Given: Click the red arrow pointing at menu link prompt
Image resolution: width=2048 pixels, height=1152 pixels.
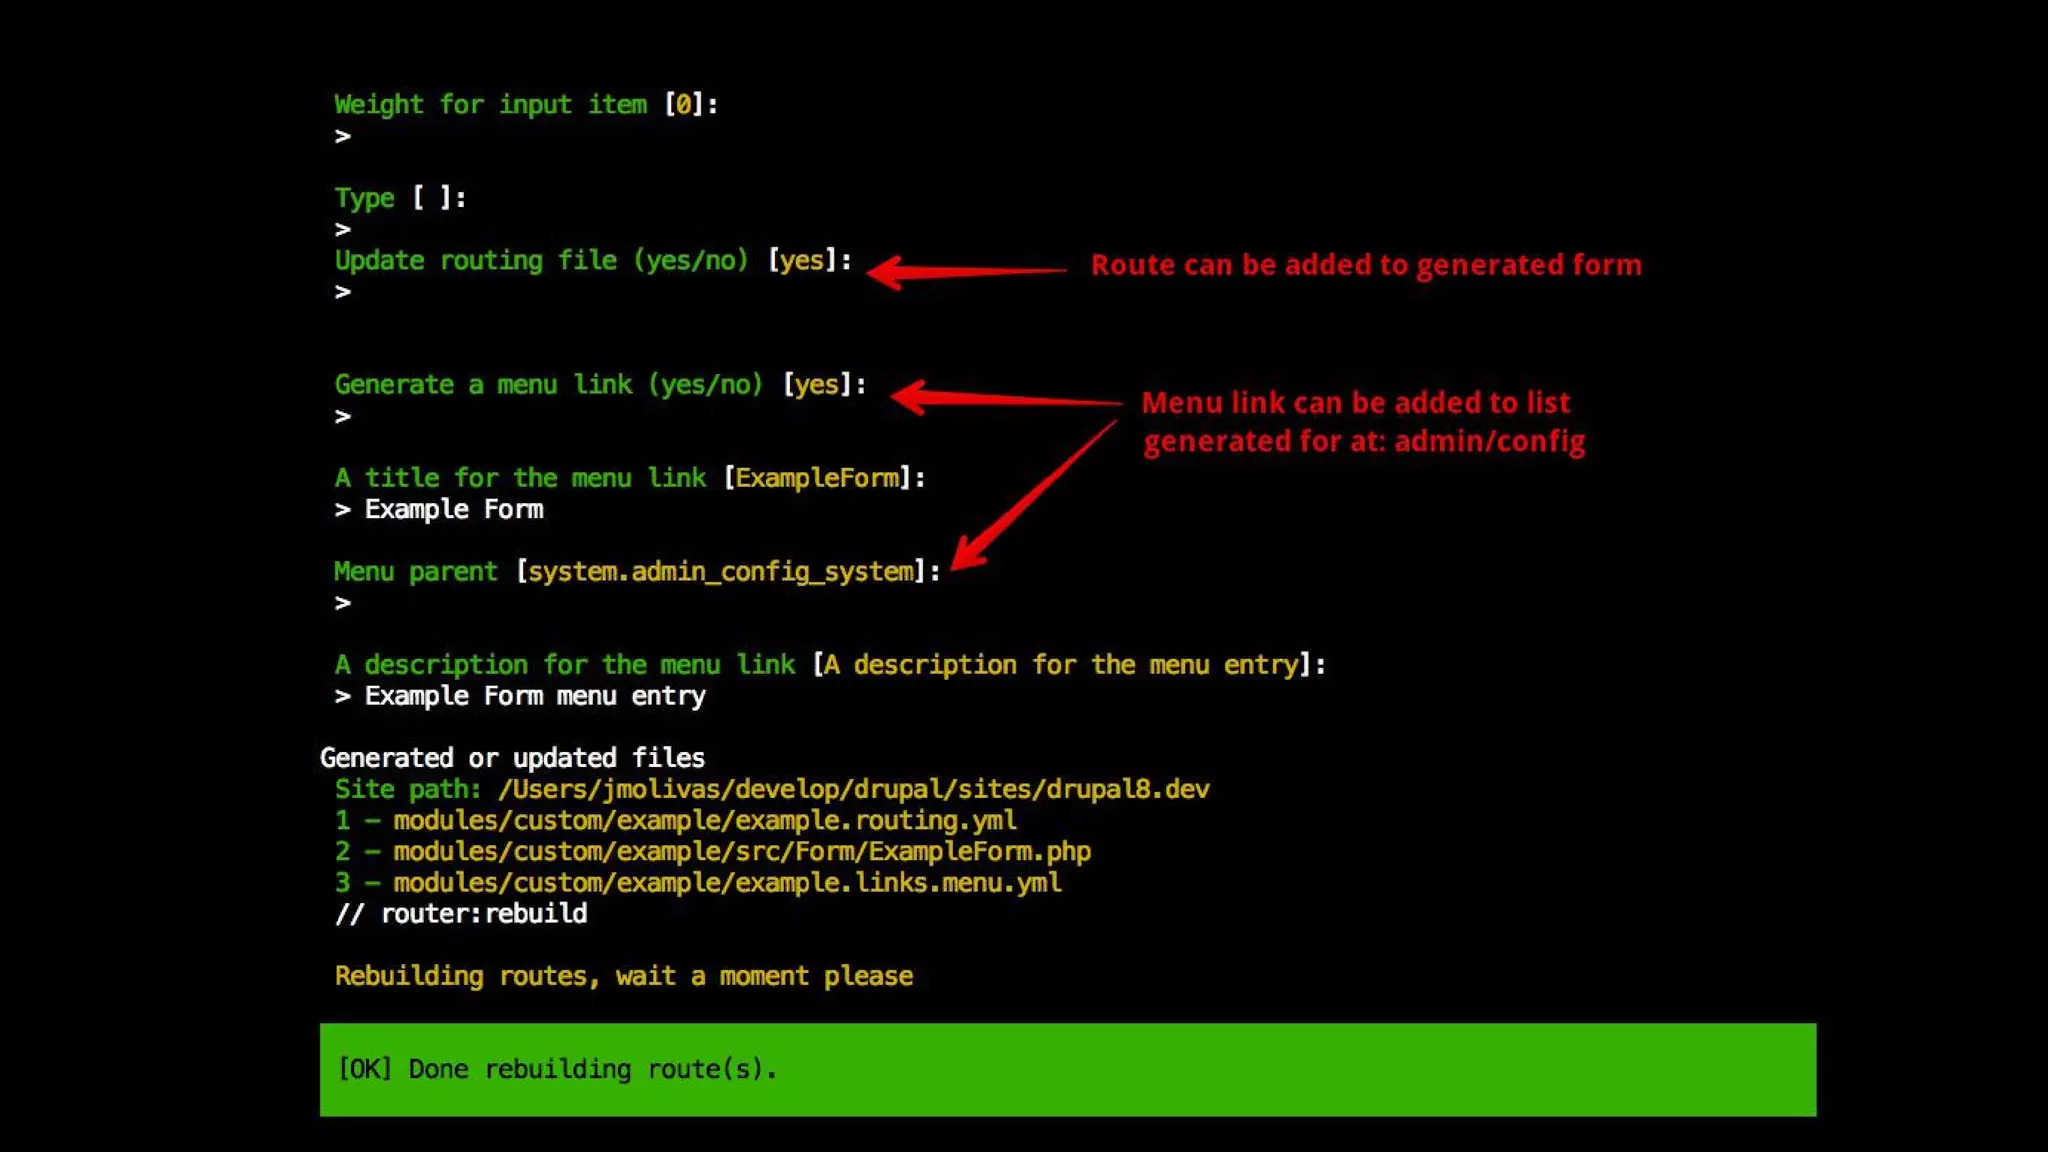Looking at the screenshot, I should pyautogui.click(x=1005, y=398).
